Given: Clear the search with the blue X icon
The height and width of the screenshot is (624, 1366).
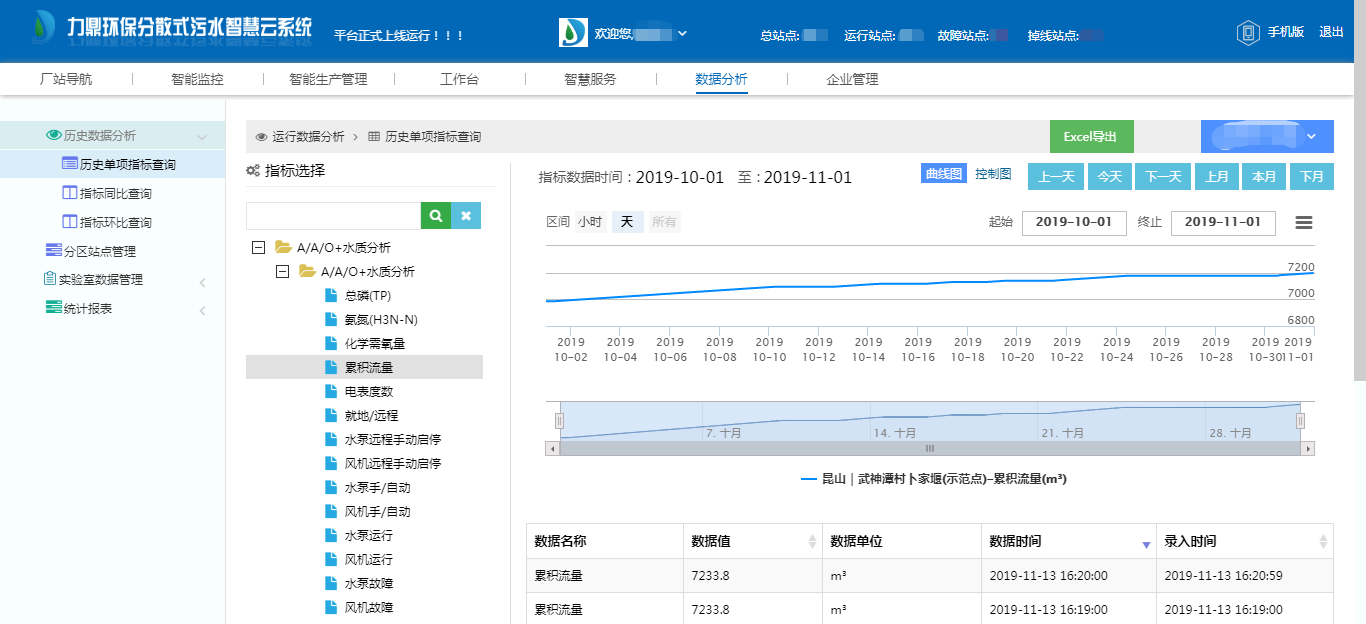Looking at the screenshot, I should [x=467, y=215].
